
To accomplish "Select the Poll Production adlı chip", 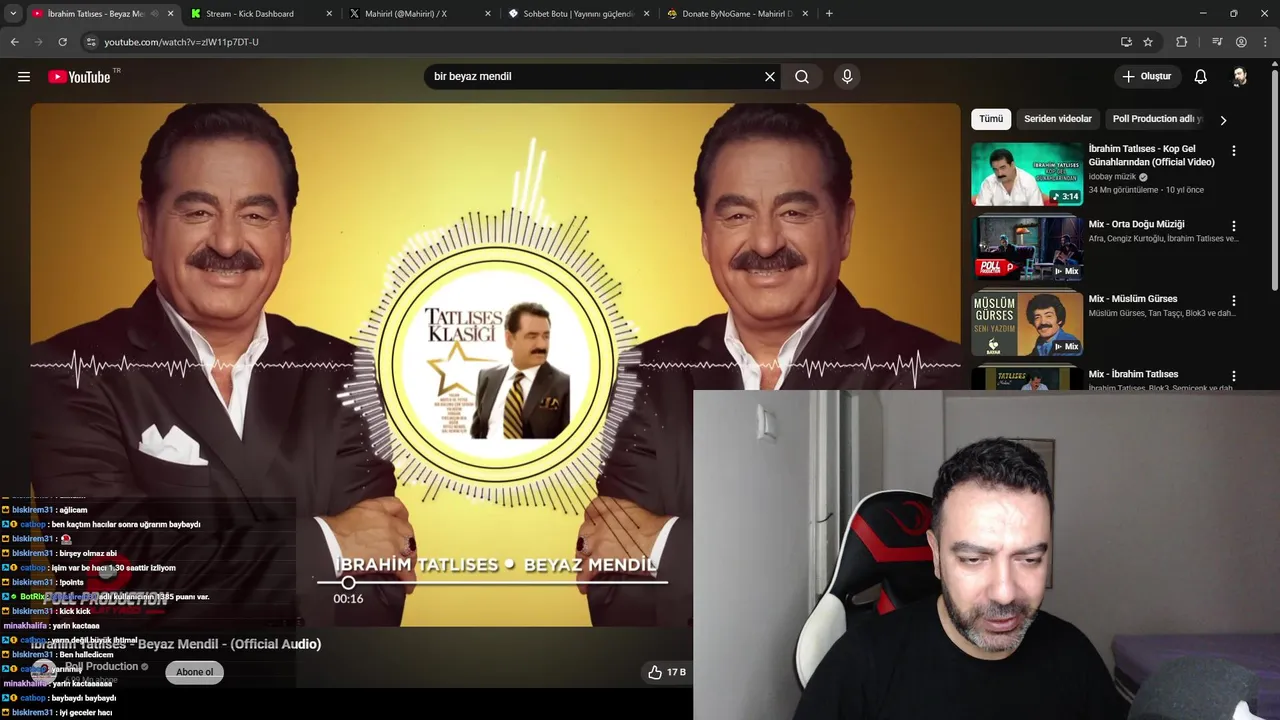I will 1157,119.
